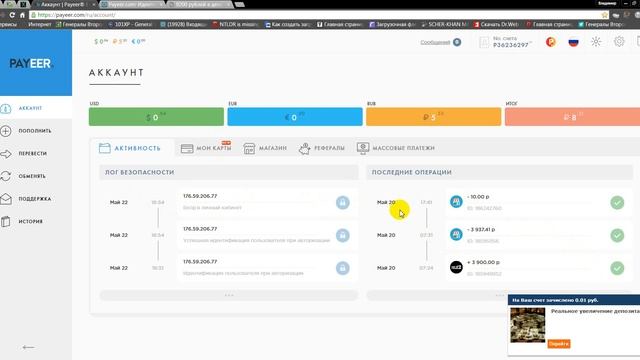Open Поддержка in the sidebar
This screenshot has height=360, width=640.
[35, 199]
